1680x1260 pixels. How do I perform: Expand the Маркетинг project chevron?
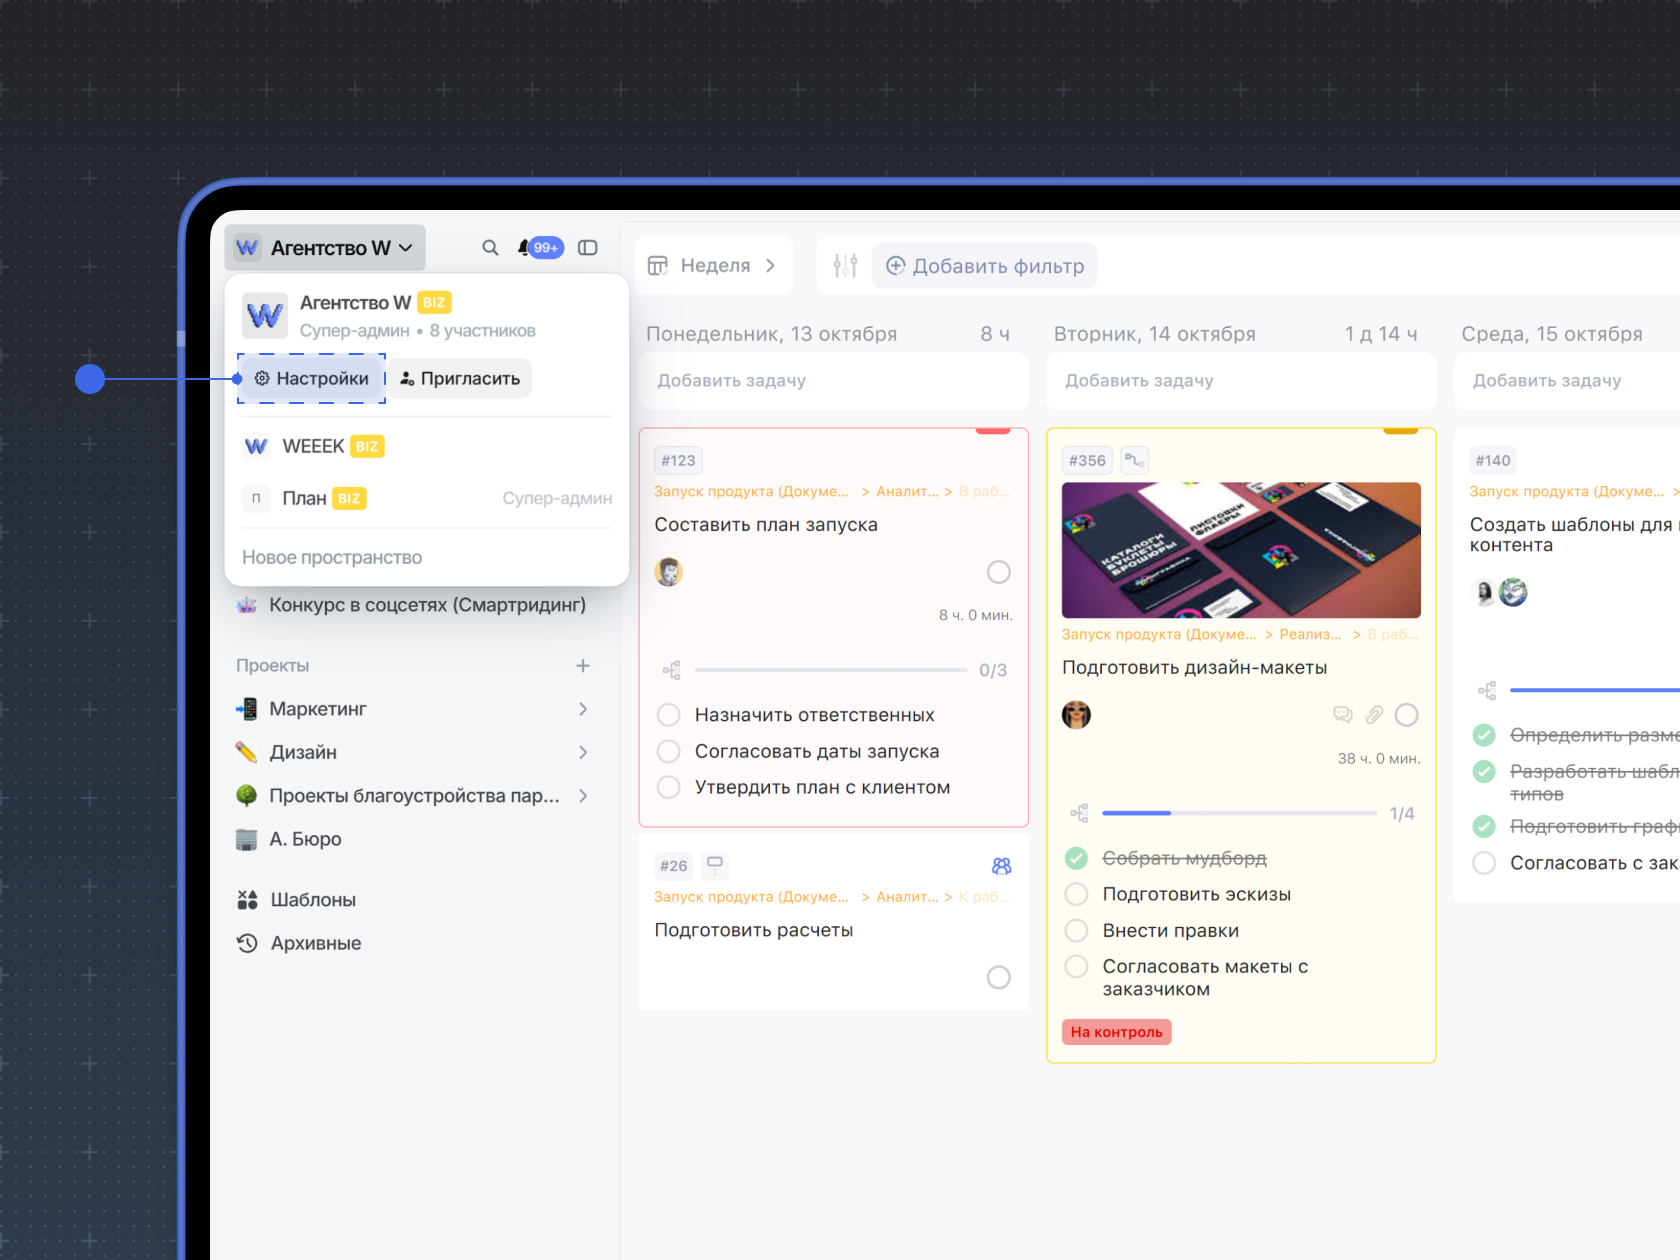[x=583, y=709]
